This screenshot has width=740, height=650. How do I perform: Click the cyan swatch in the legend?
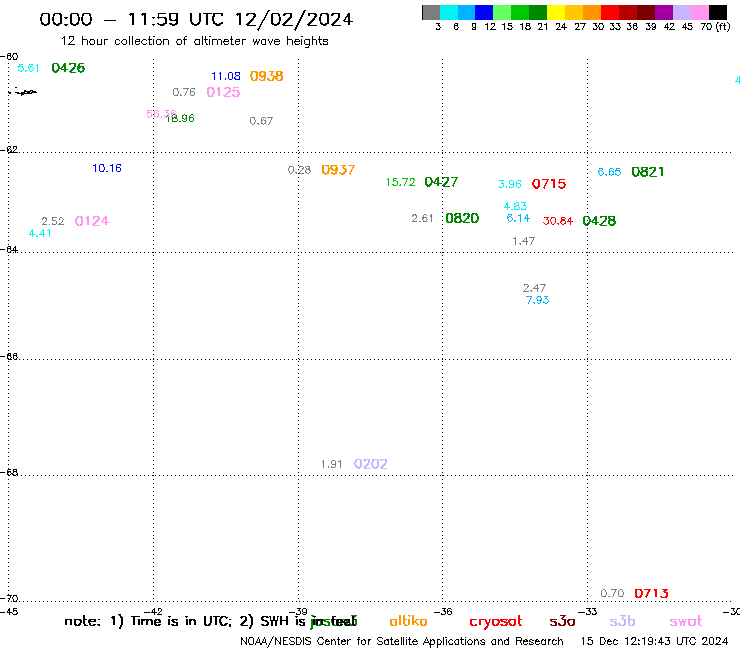coord(448,12)
